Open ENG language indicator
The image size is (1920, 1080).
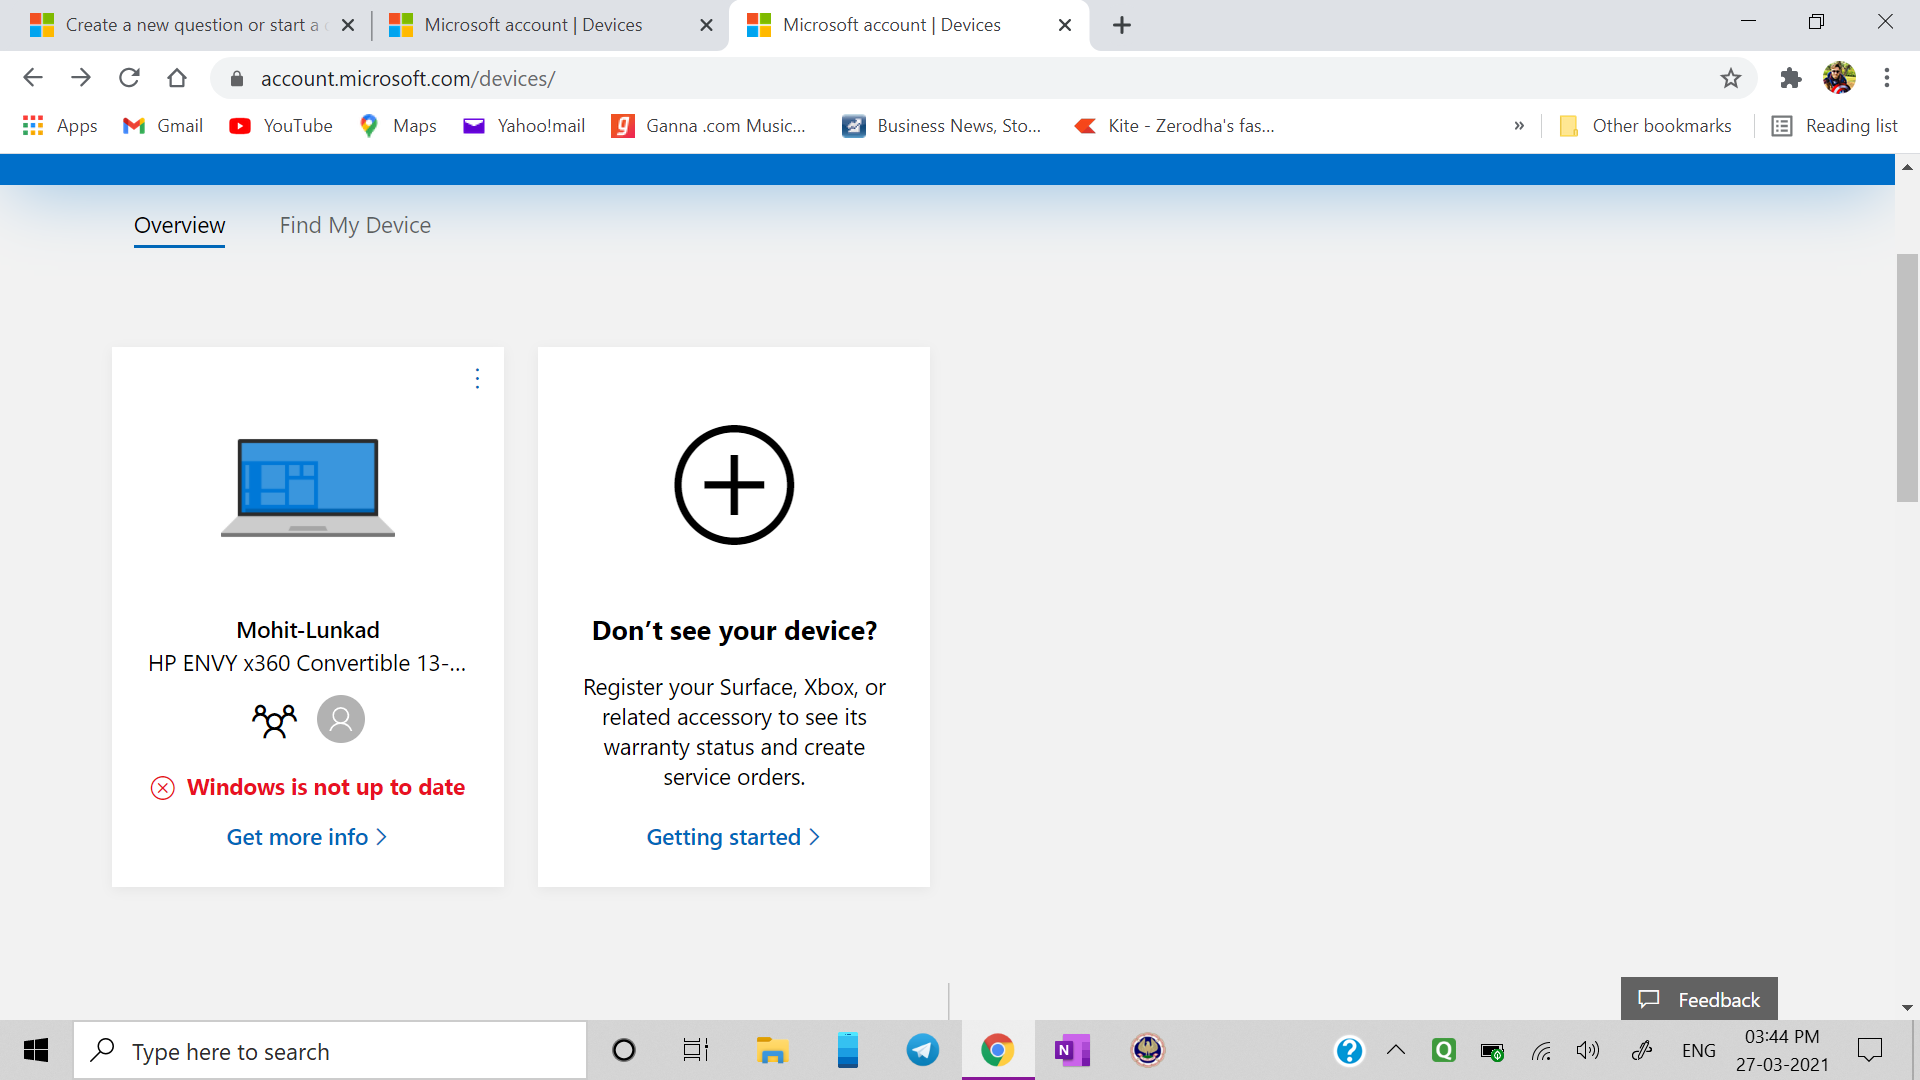tap(1698, 1050)
